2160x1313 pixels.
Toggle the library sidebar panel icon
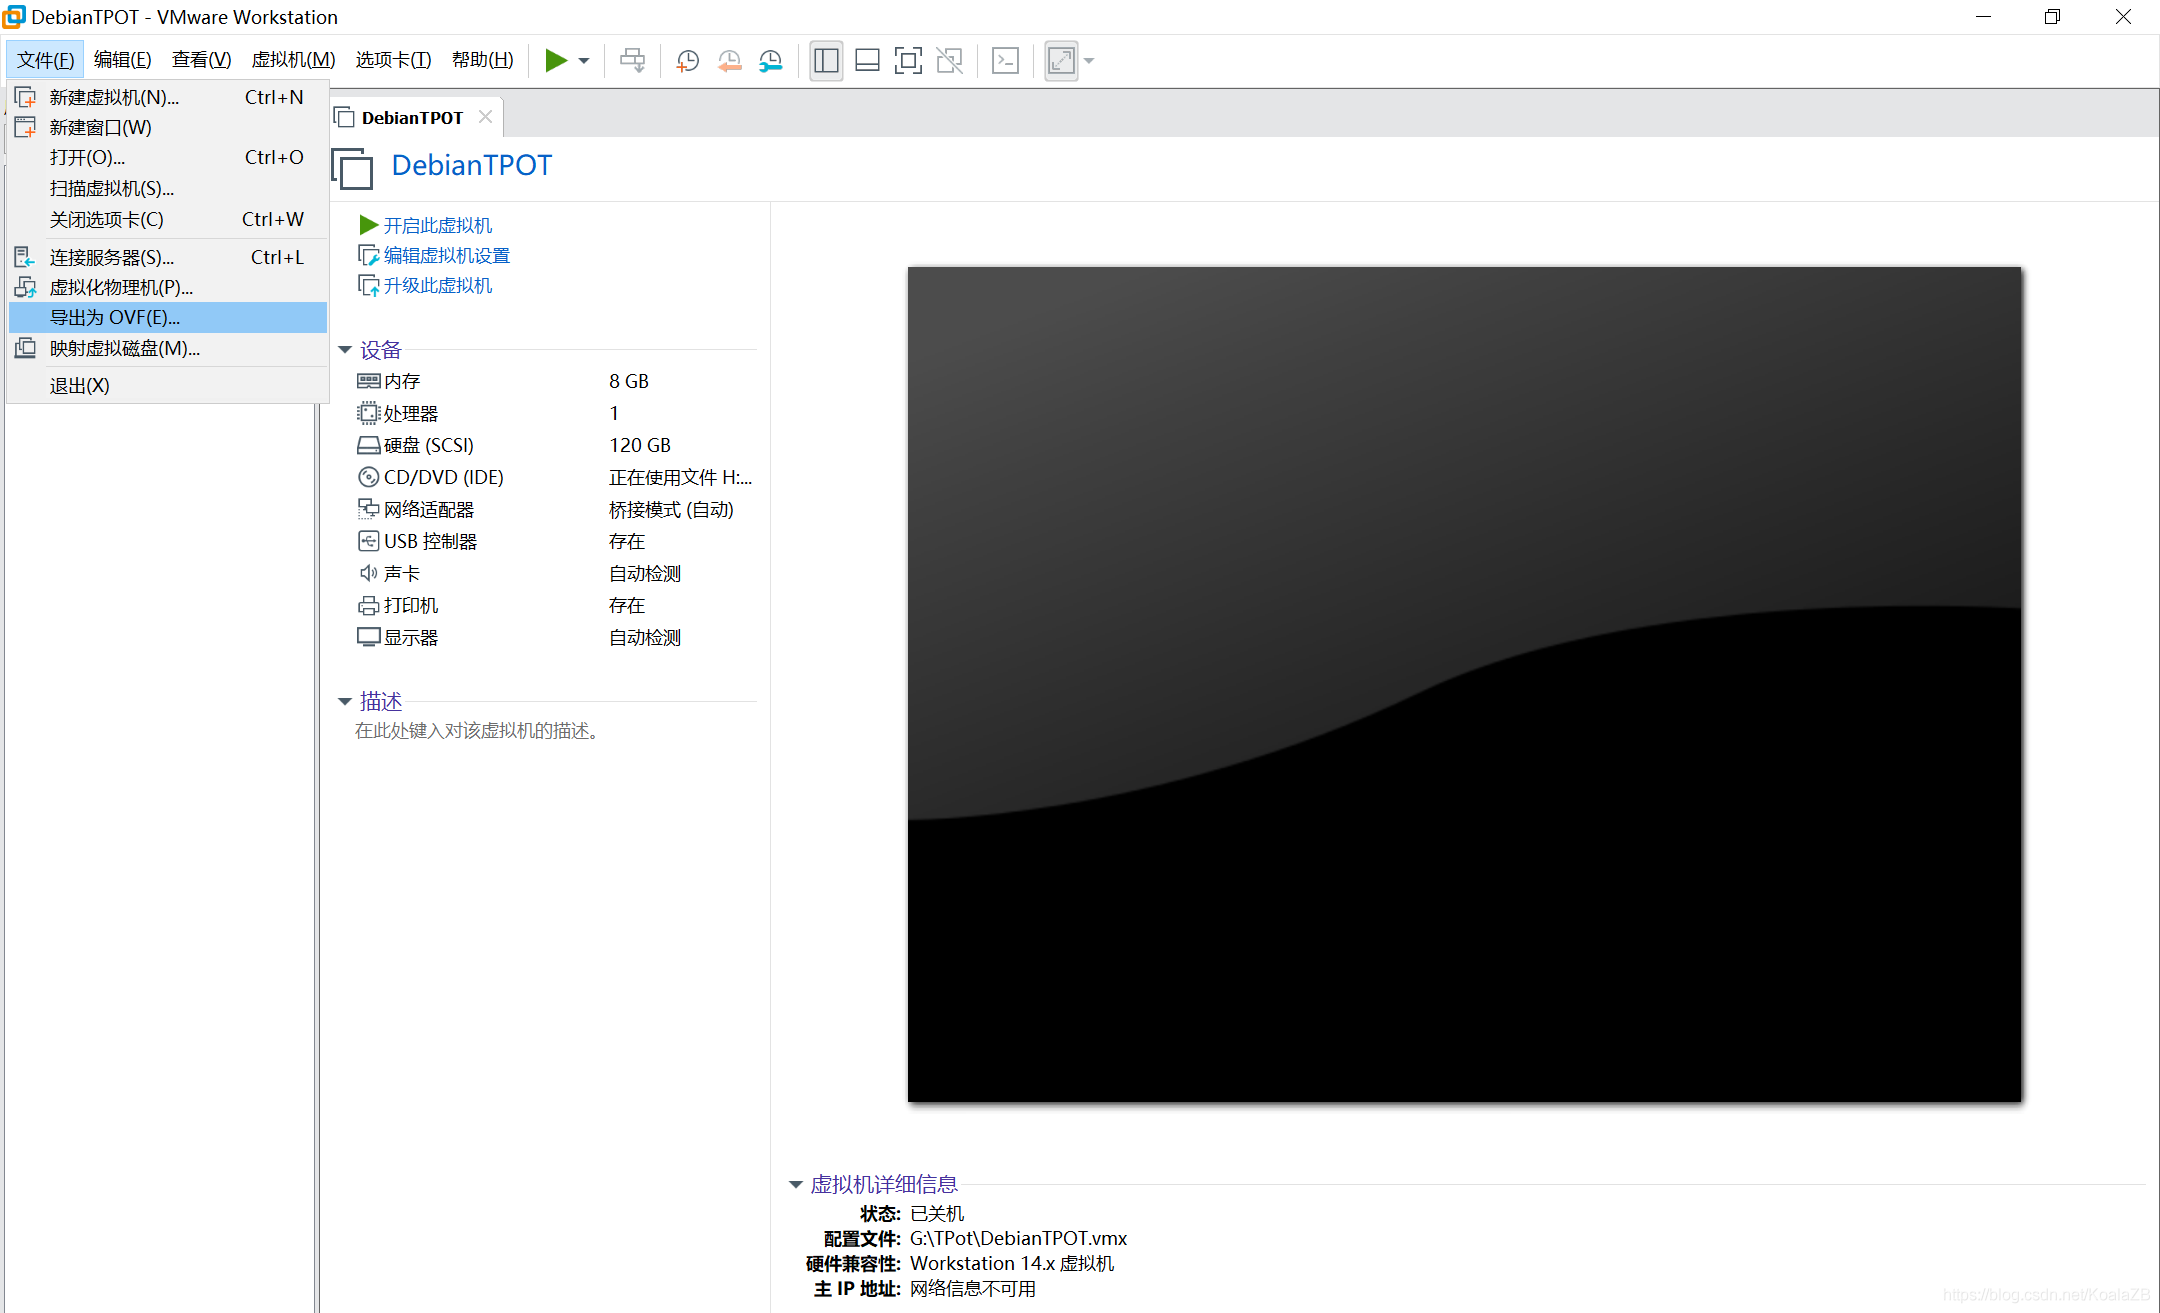826,61
